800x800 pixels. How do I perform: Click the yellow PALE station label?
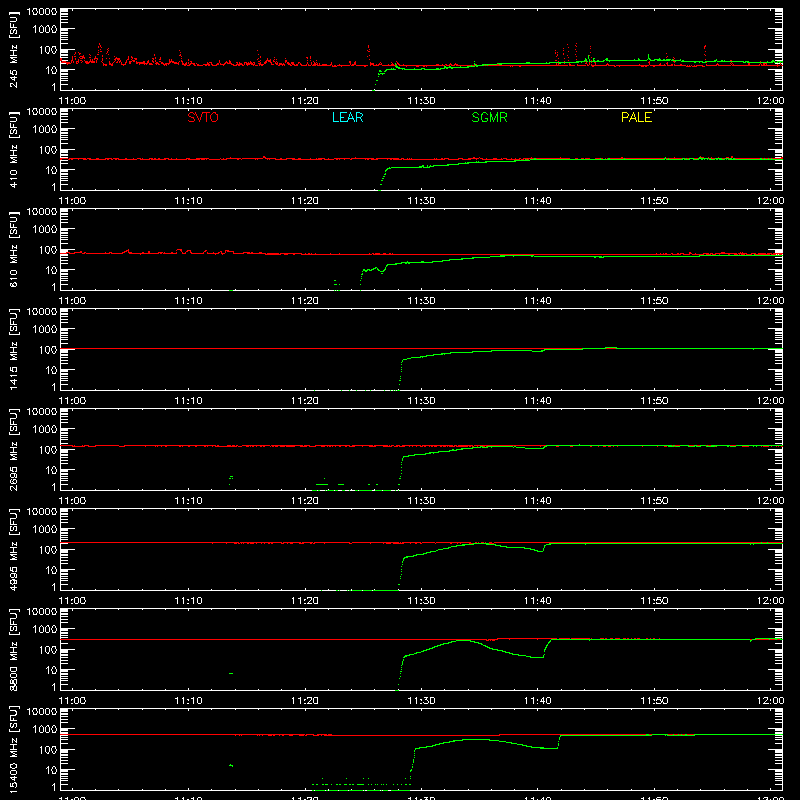coord(636,117)
